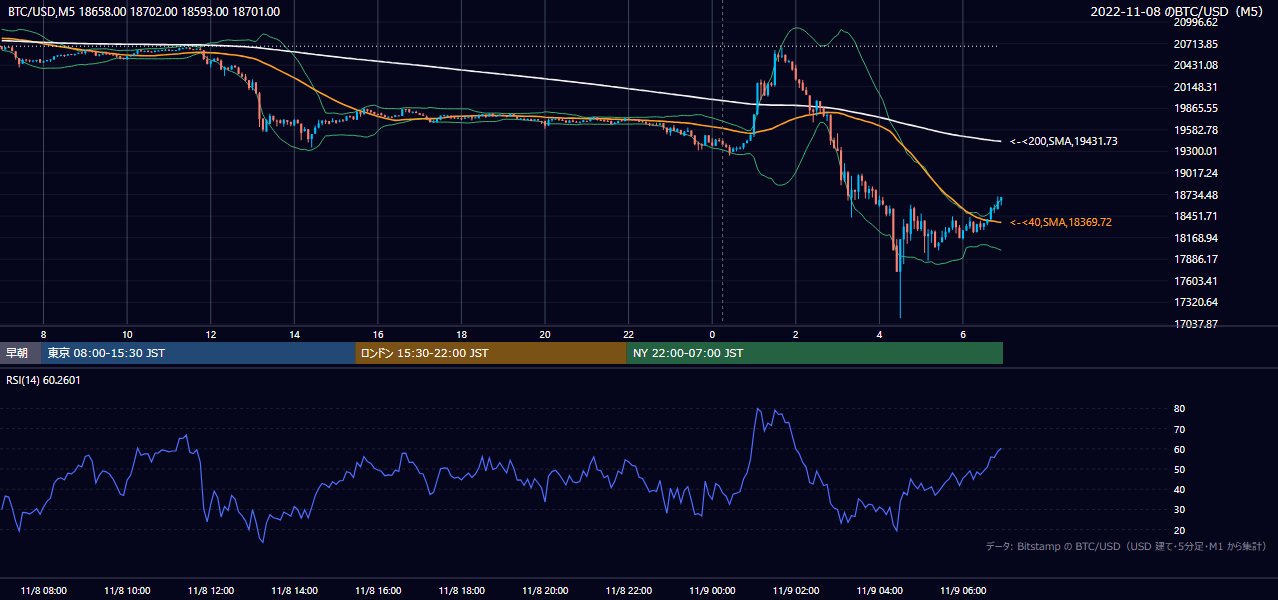Click the 11/9 06:00 time label

pyautogui.click(x=963, y=591)
